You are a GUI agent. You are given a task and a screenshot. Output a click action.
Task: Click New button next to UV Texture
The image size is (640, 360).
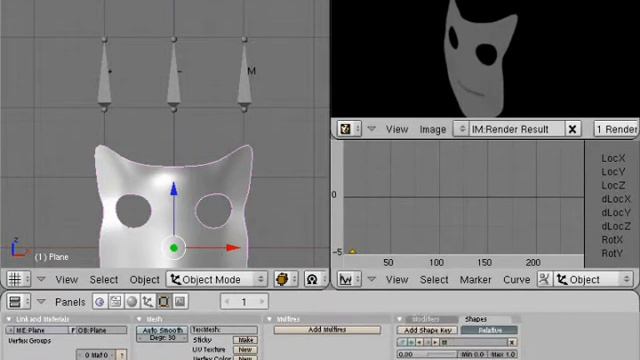pyautogui.click(x=245, y=349)
